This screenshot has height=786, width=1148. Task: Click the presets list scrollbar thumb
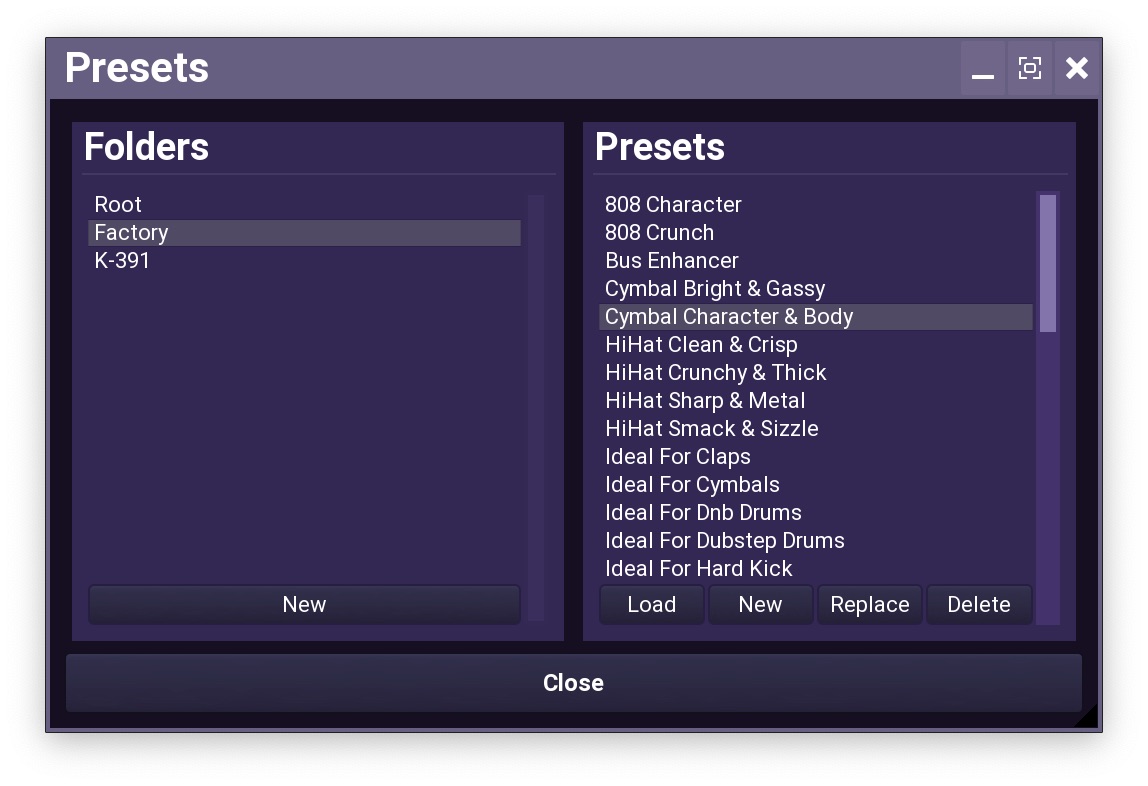coord(1047,263)
